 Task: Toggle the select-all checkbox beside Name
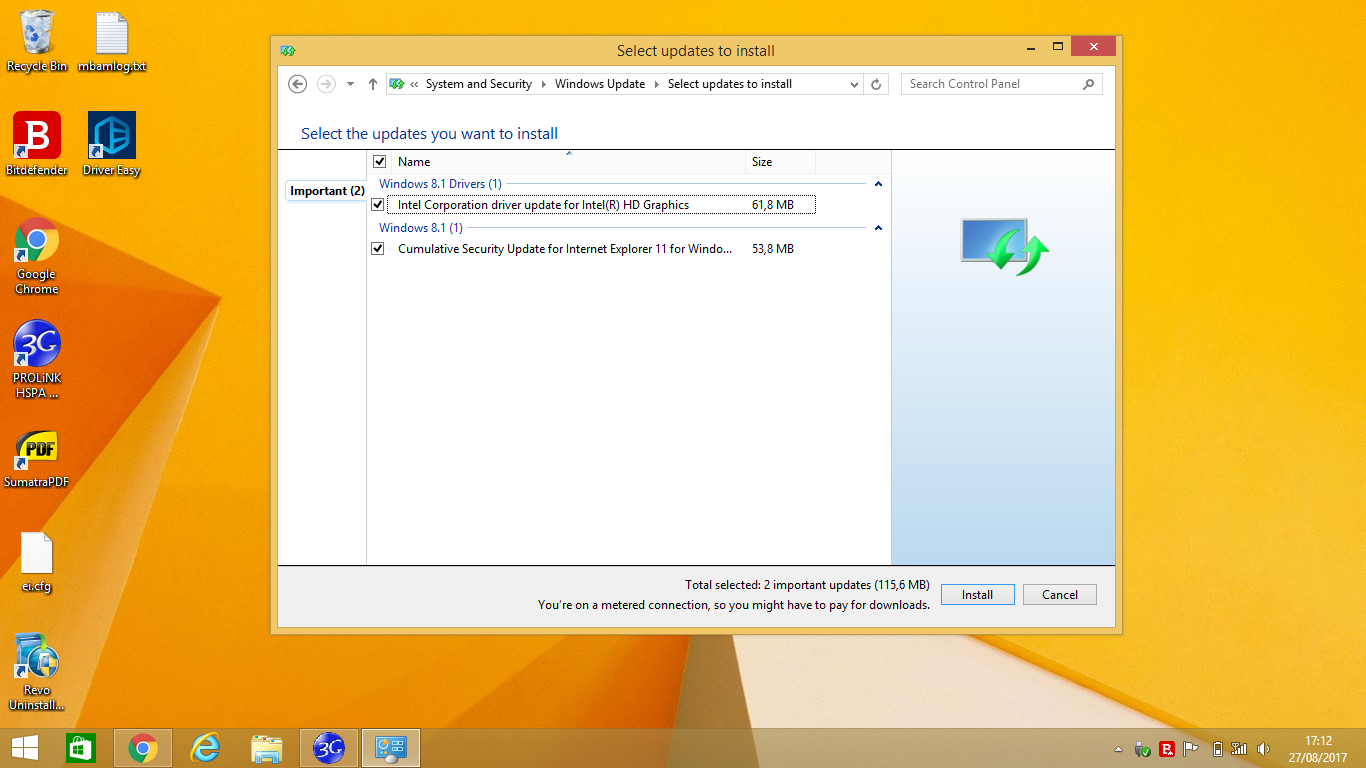[x=379, y=161]
